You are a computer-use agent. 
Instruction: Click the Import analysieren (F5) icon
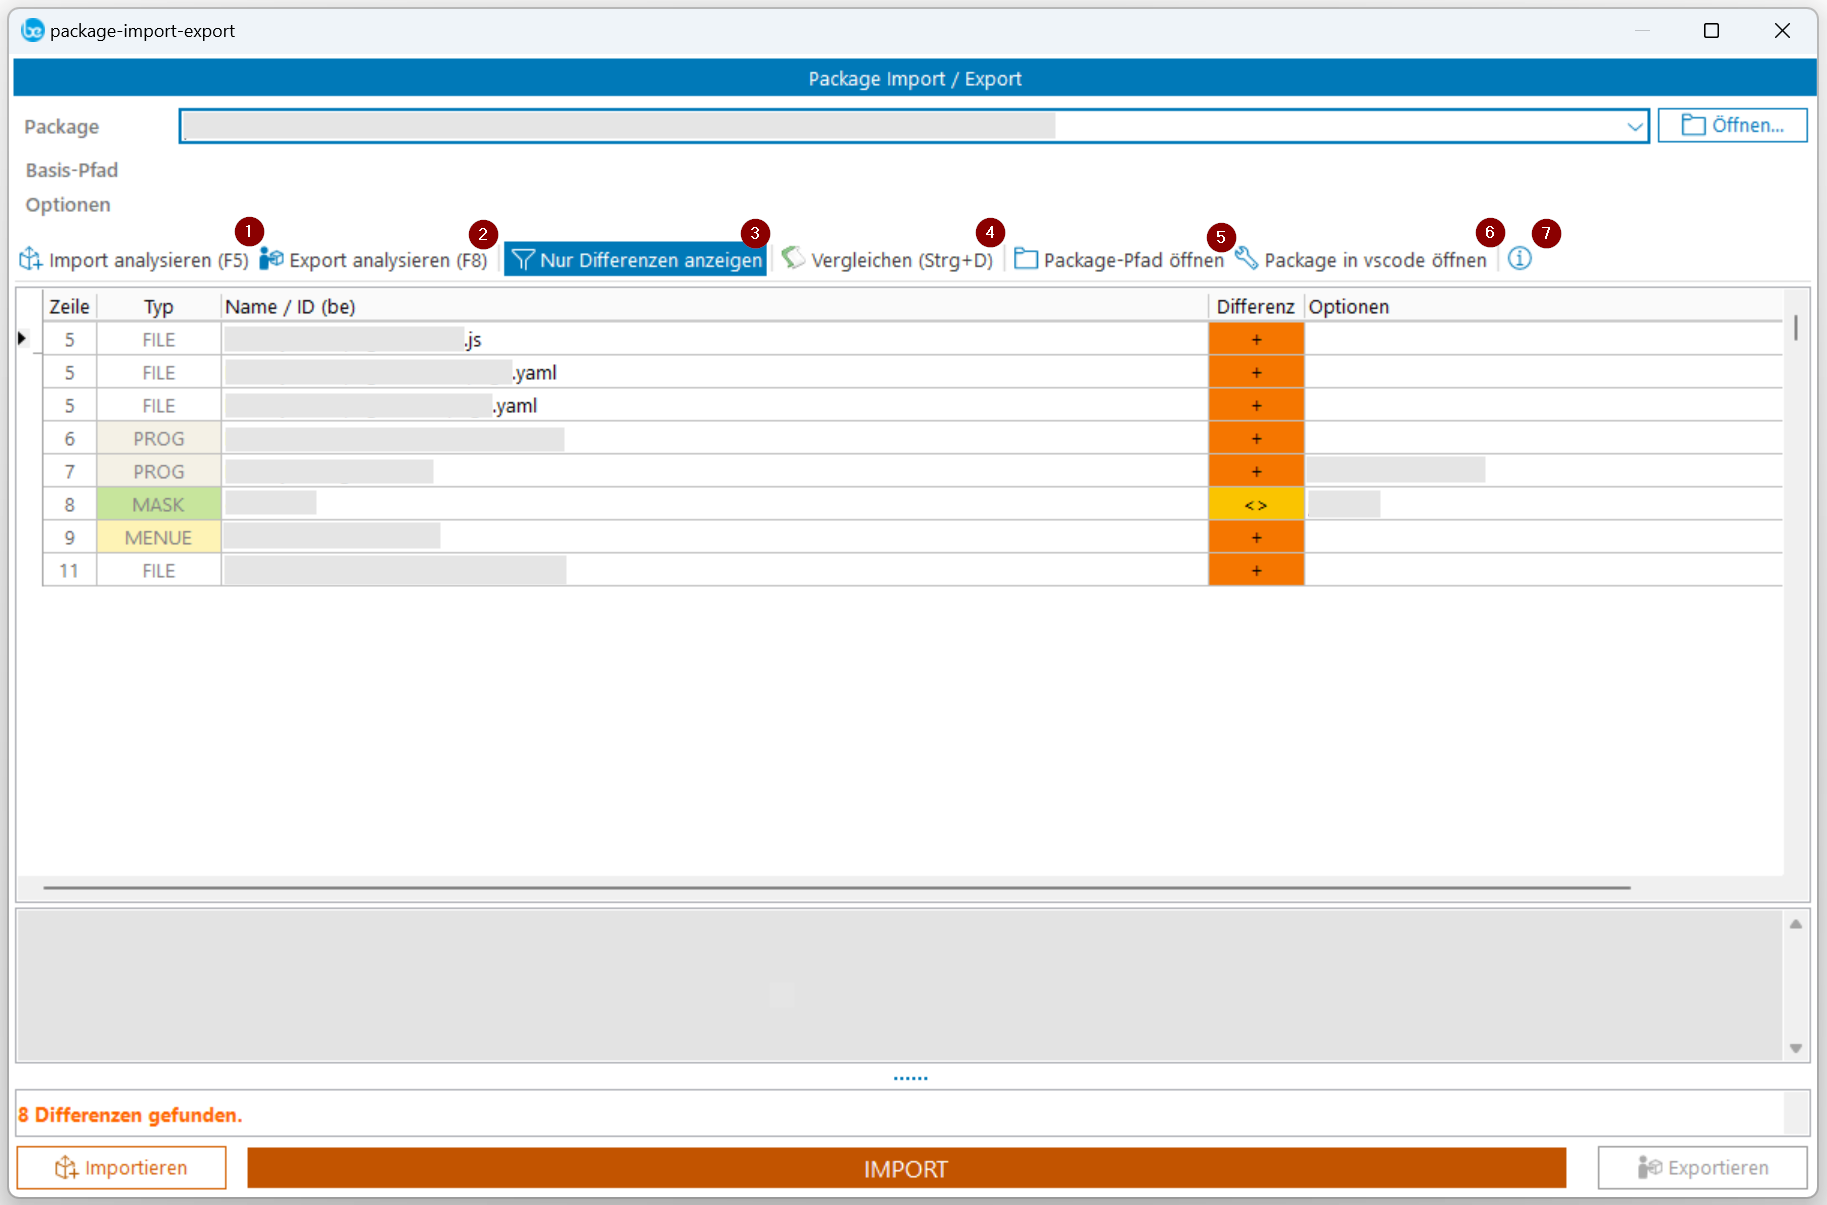pos(31,260)
